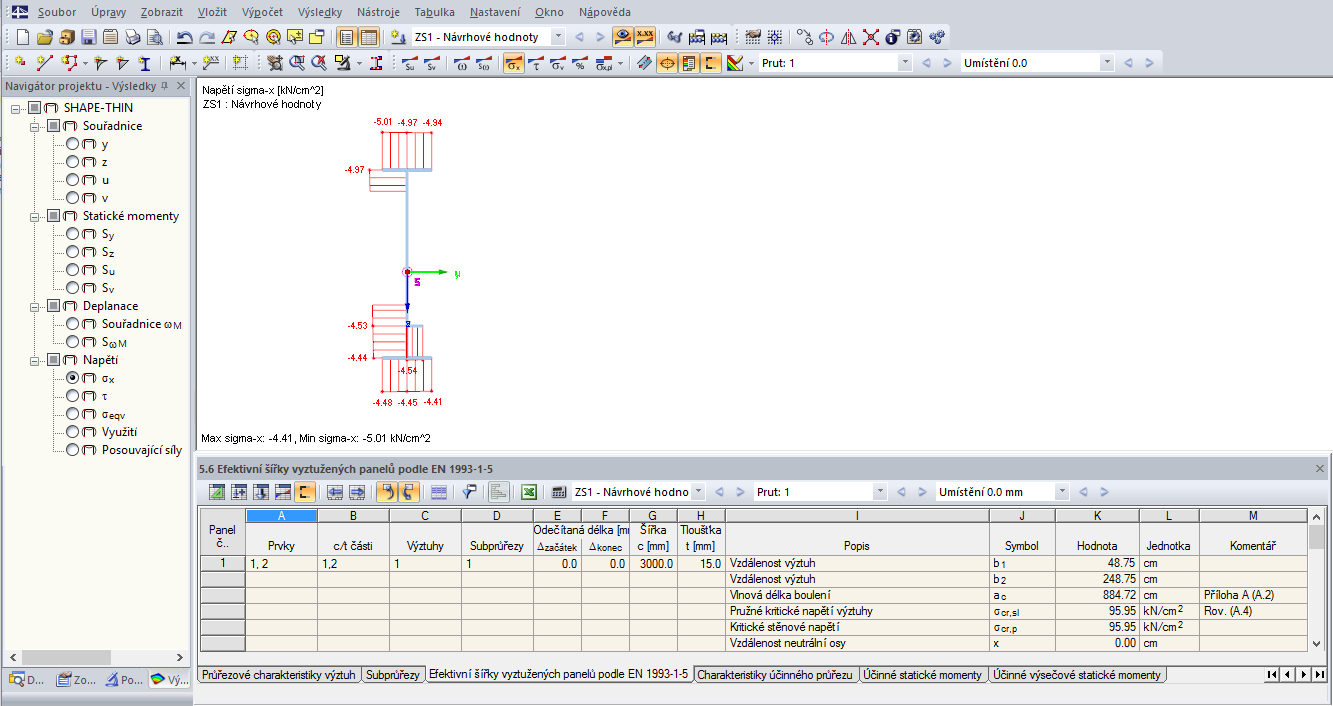1333x706 pixels.
Task: Select the sigma-x radio button under Napětí
Action: (73, 378)
